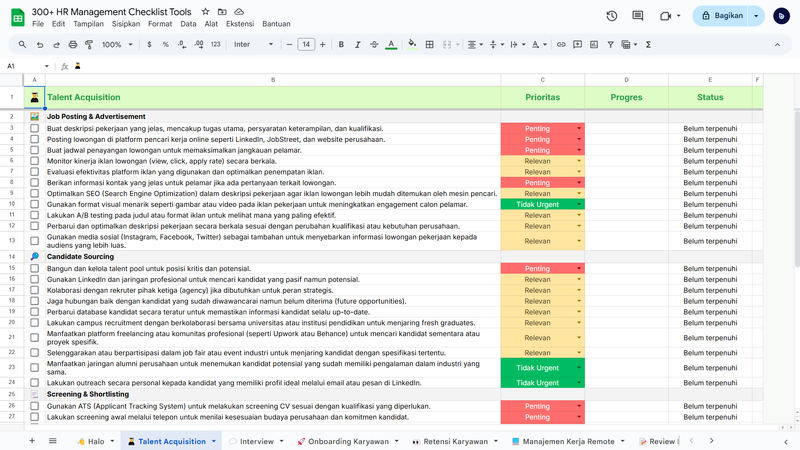
Task: Insert a link
Action: click(x=561, y=45)
